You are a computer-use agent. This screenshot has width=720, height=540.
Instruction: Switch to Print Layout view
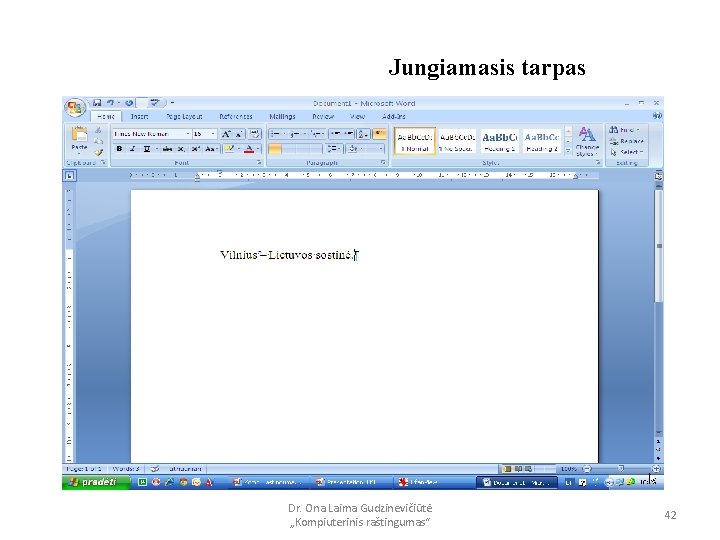(x=507, y=469)
